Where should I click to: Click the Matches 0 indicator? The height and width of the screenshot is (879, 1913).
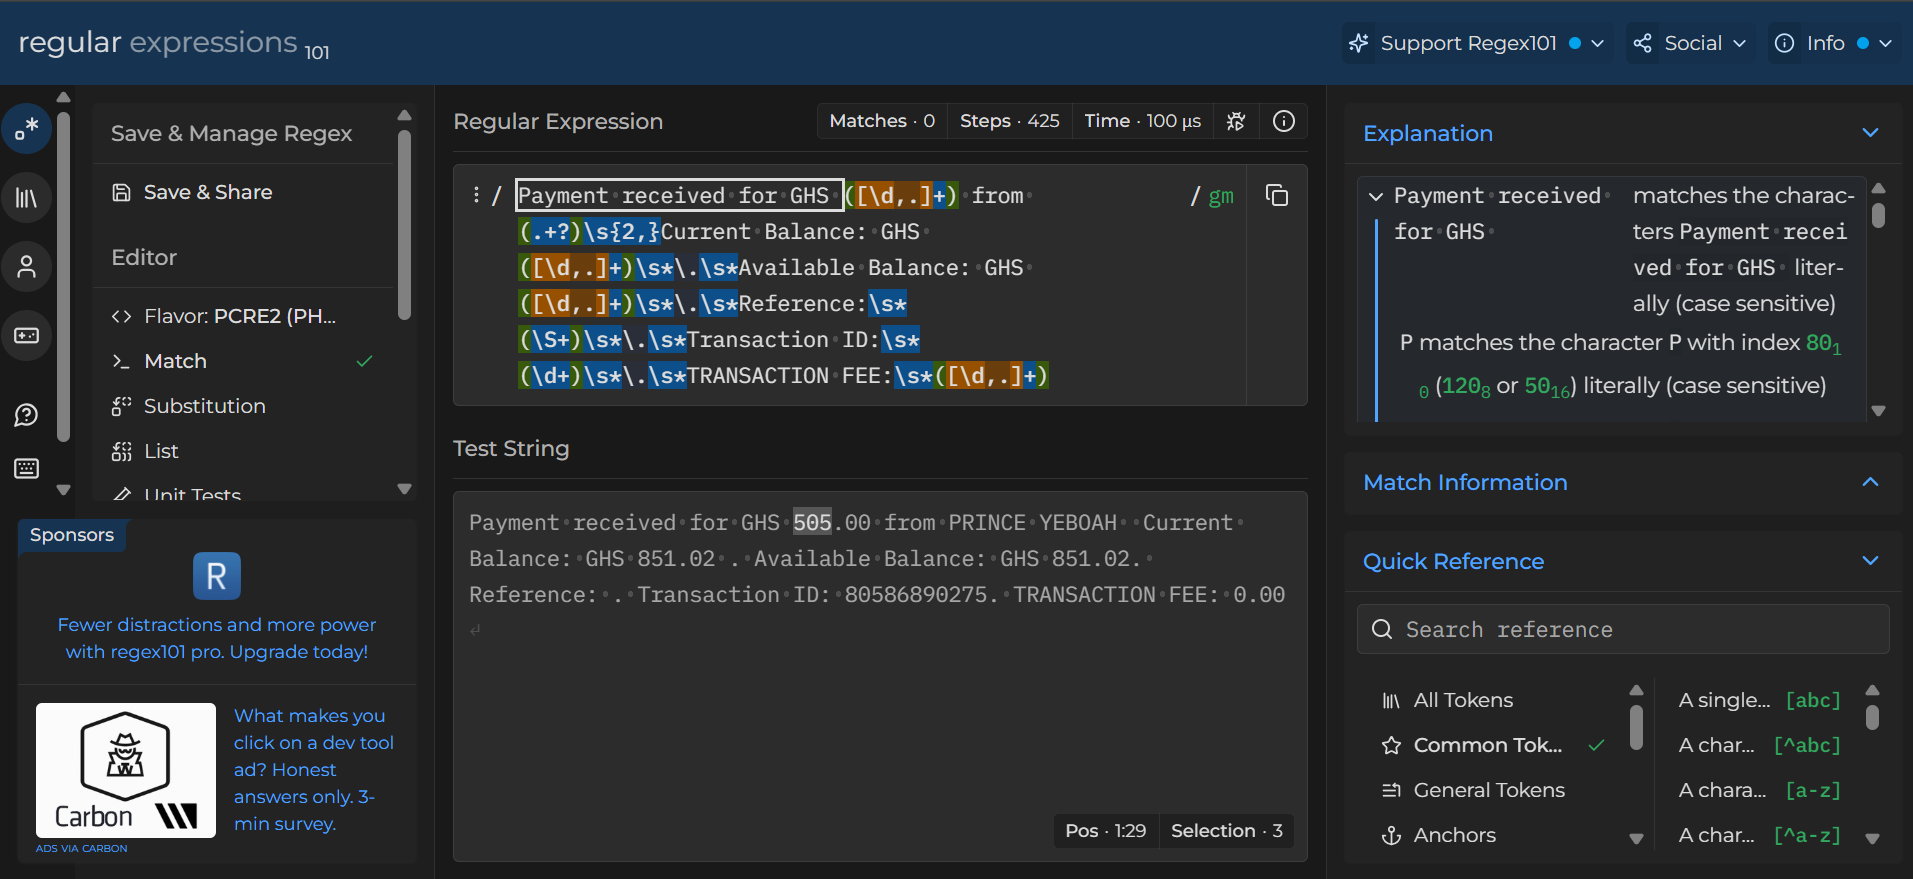coord(882,121)
